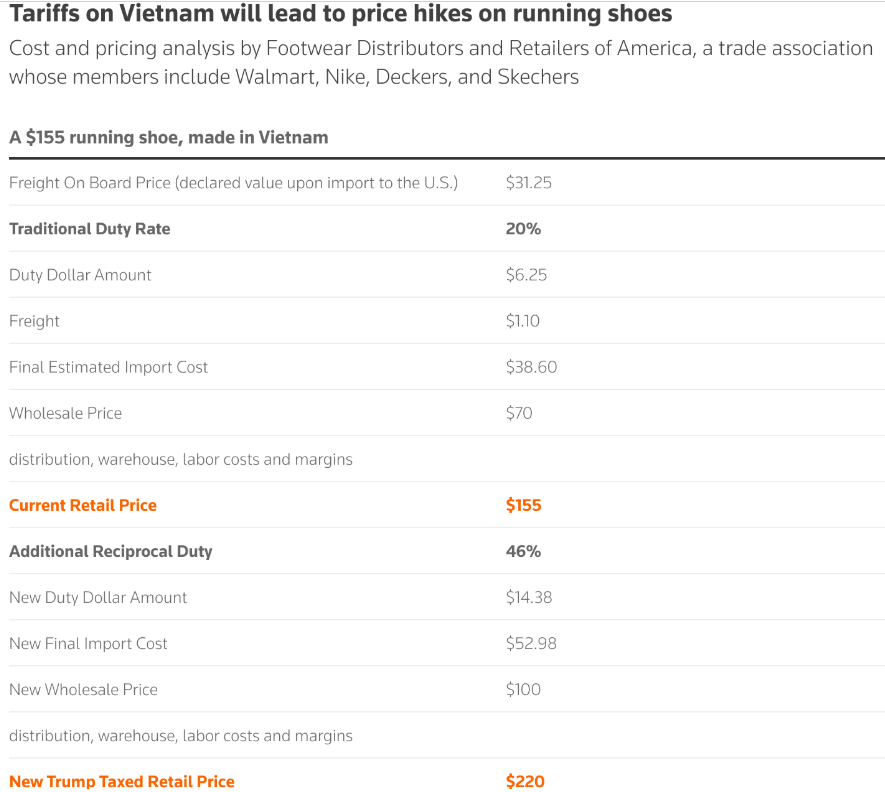
Task: Select the $1.10 Freight value
Action: (522, 321)
